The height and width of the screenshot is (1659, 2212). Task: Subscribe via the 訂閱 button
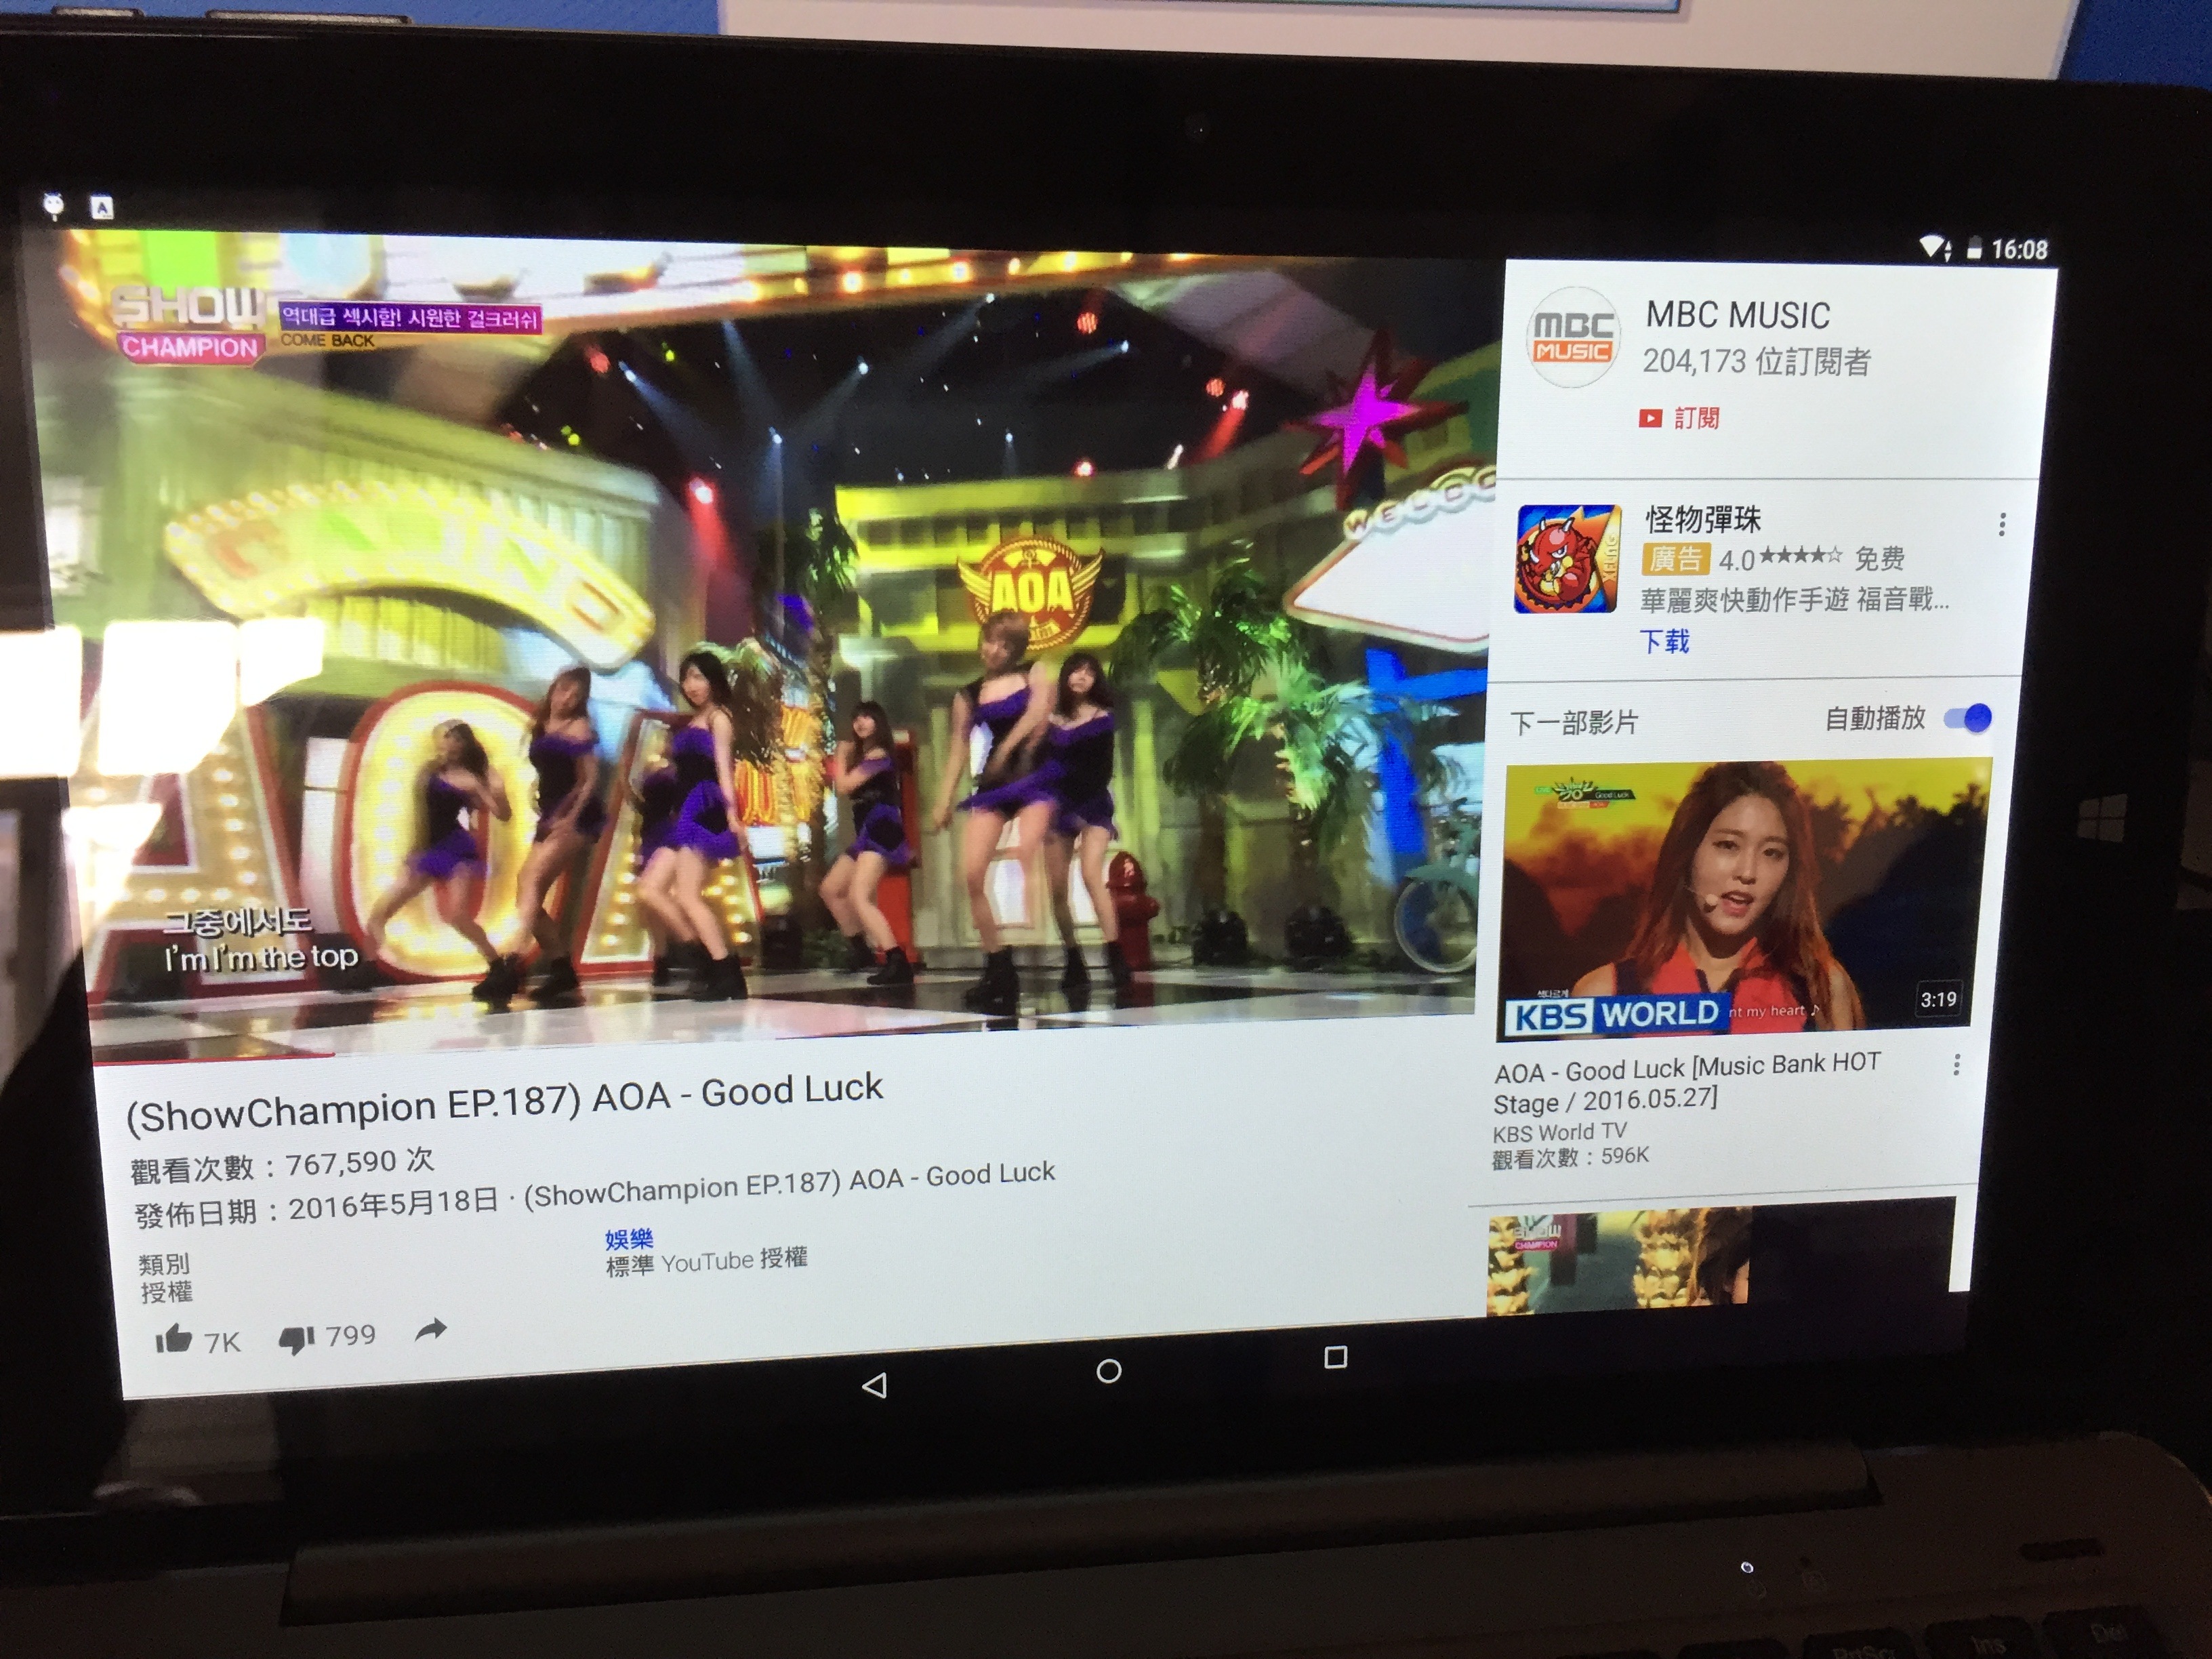pyautogui.click(x=1680, y=418)
